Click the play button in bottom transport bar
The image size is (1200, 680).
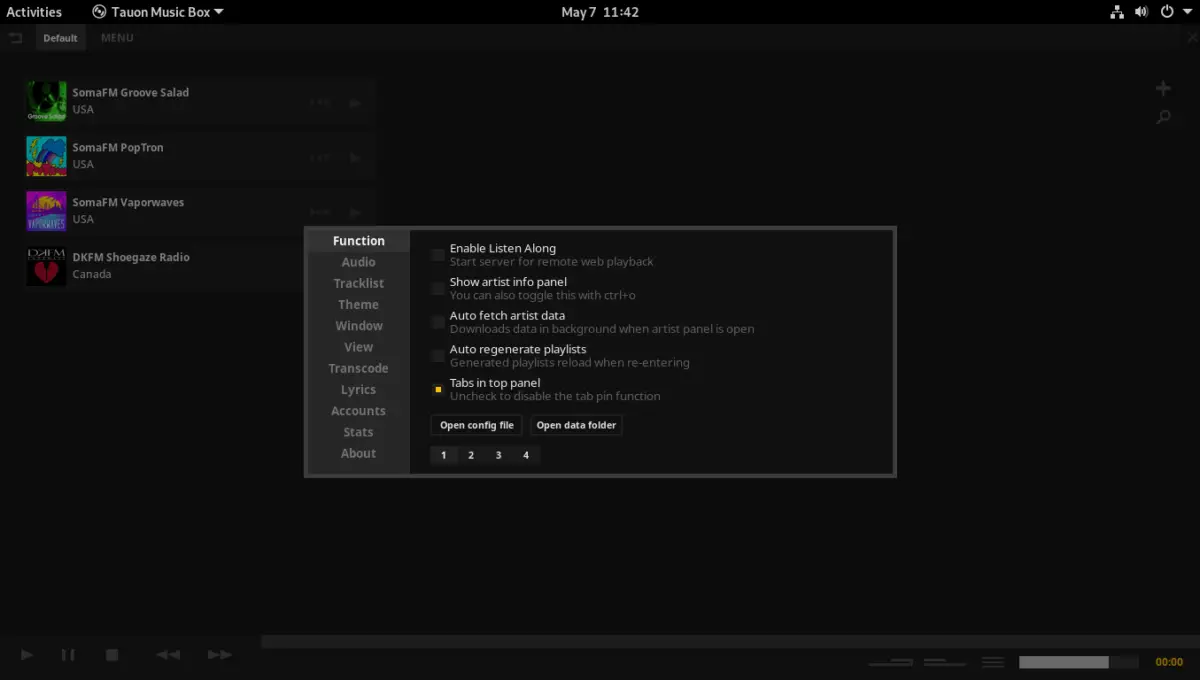(x=27, y=655)
